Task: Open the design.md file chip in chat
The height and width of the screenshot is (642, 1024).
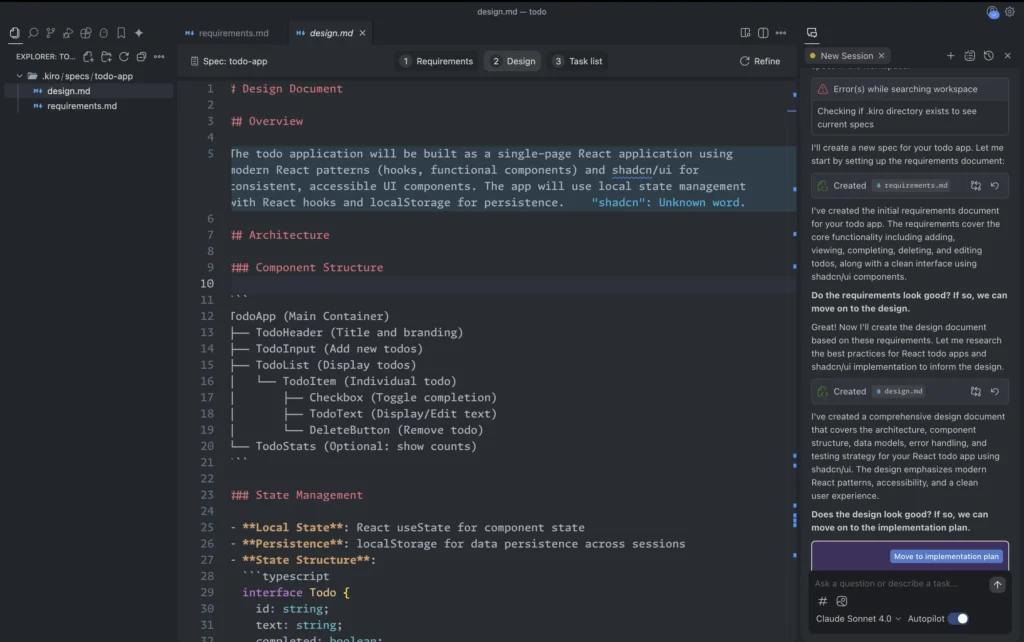Action: point(899,391)
